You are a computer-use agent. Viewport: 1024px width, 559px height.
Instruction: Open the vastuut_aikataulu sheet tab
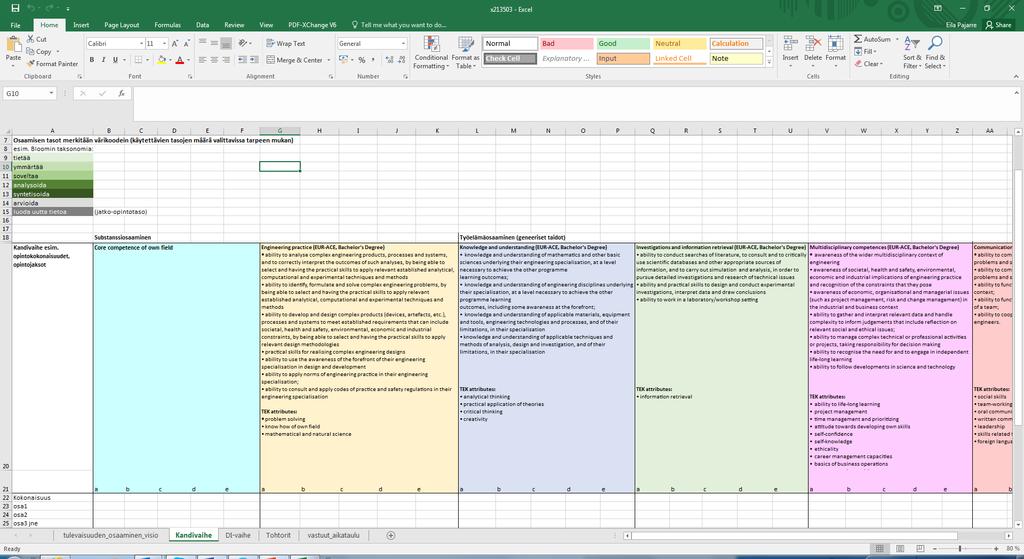pyautogui.click(x=333, y=535)
